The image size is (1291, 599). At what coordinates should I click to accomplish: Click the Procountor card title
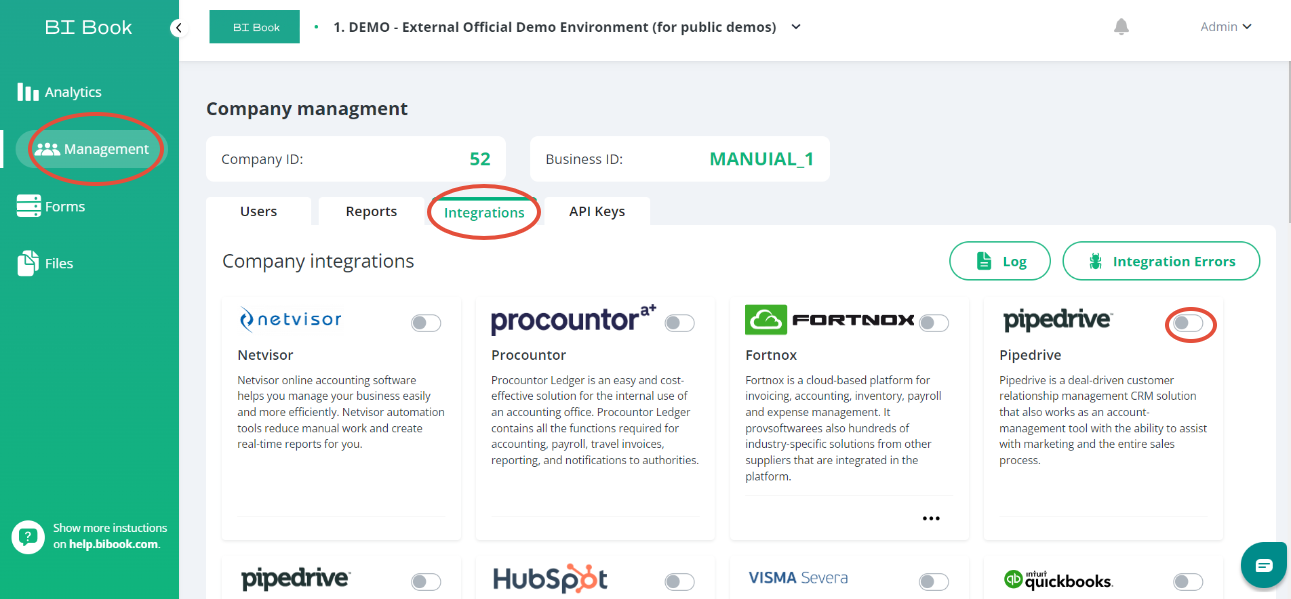click(529, 355)
